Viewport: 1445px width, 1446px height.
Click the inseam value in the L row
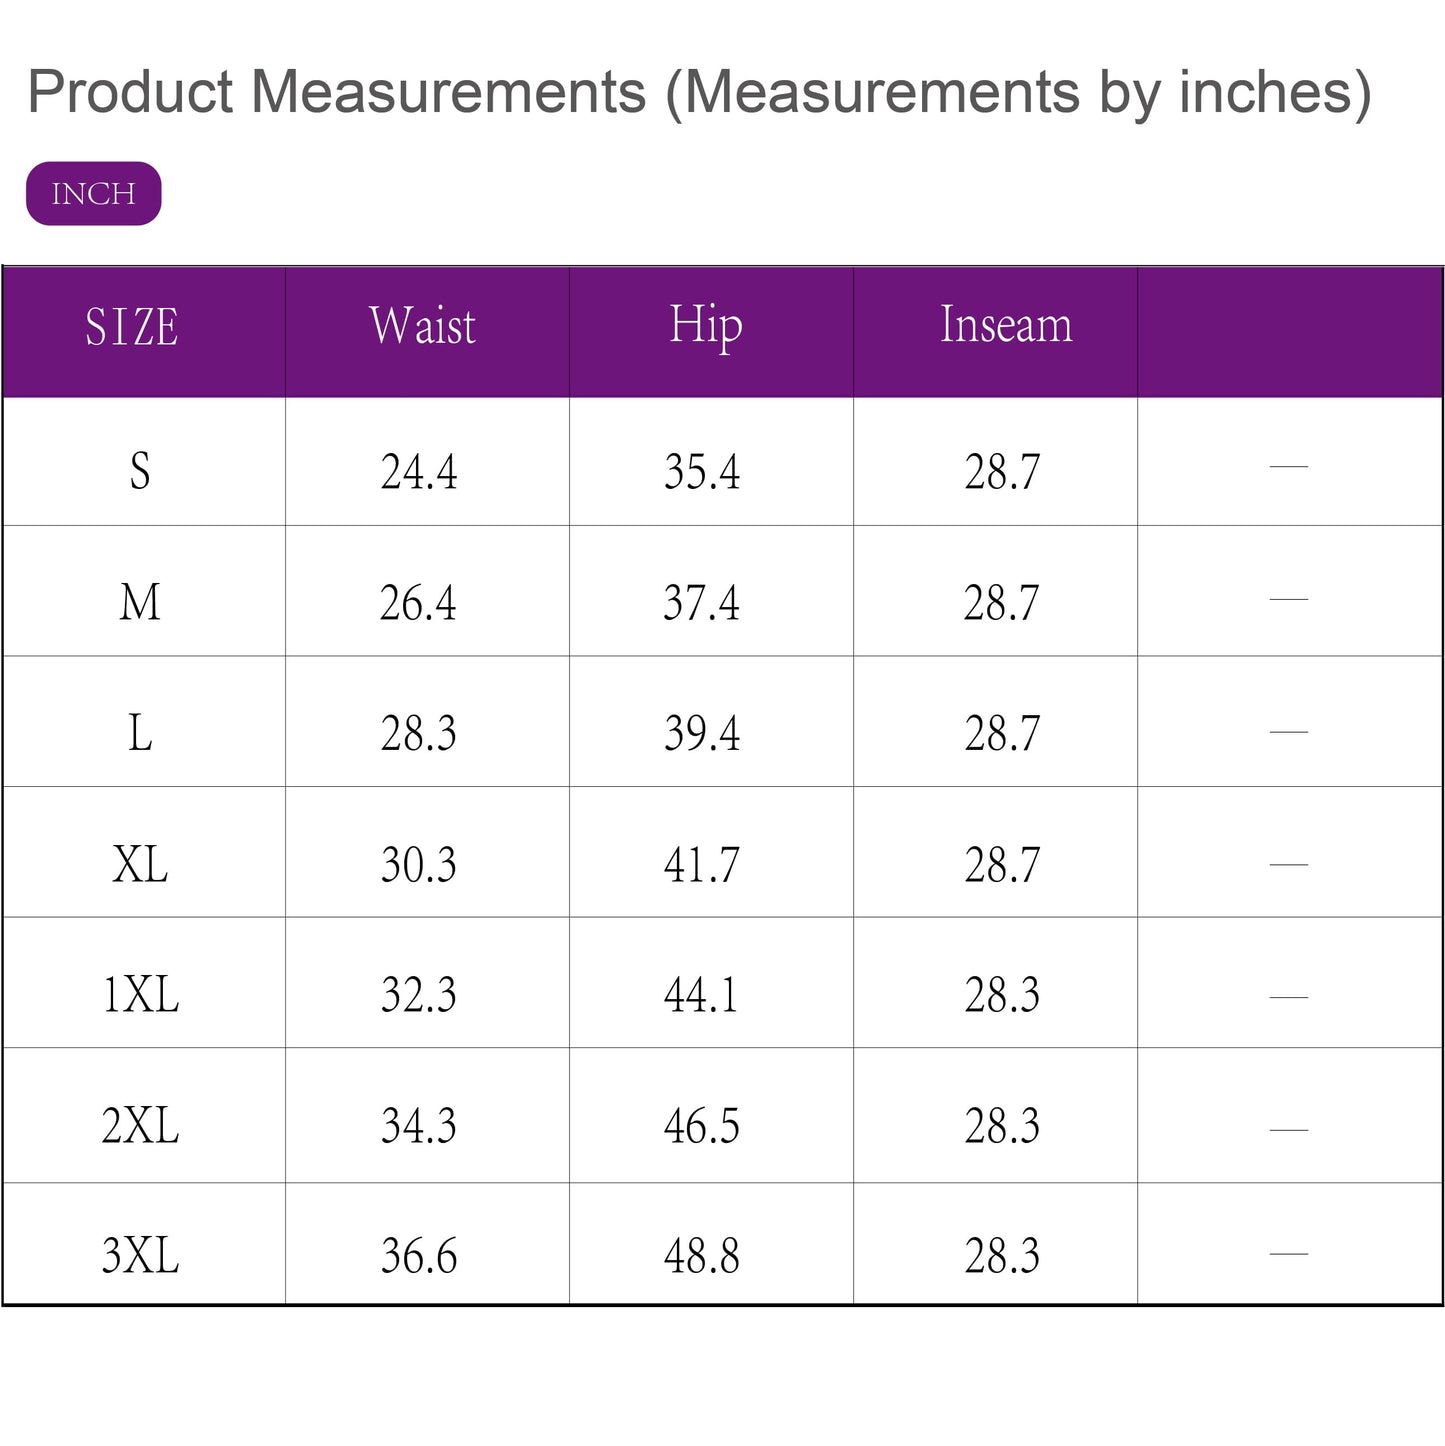tap(1002, 734)
